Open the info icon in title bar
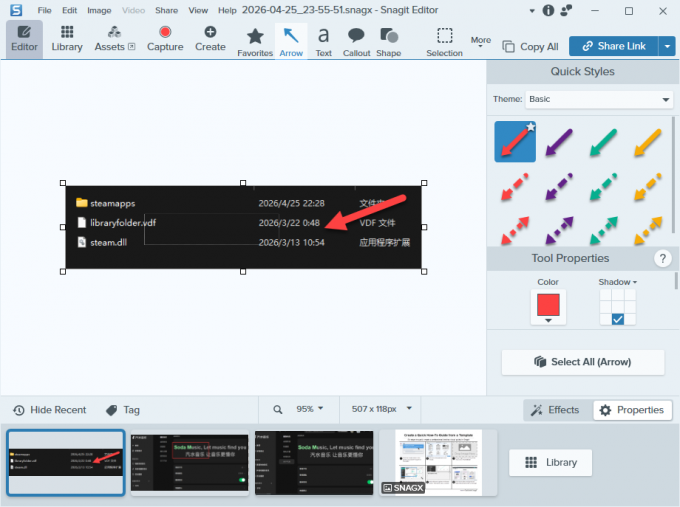The height and width of the screenshot is (507, 680). pyautogui.click(x=548, y=10)
